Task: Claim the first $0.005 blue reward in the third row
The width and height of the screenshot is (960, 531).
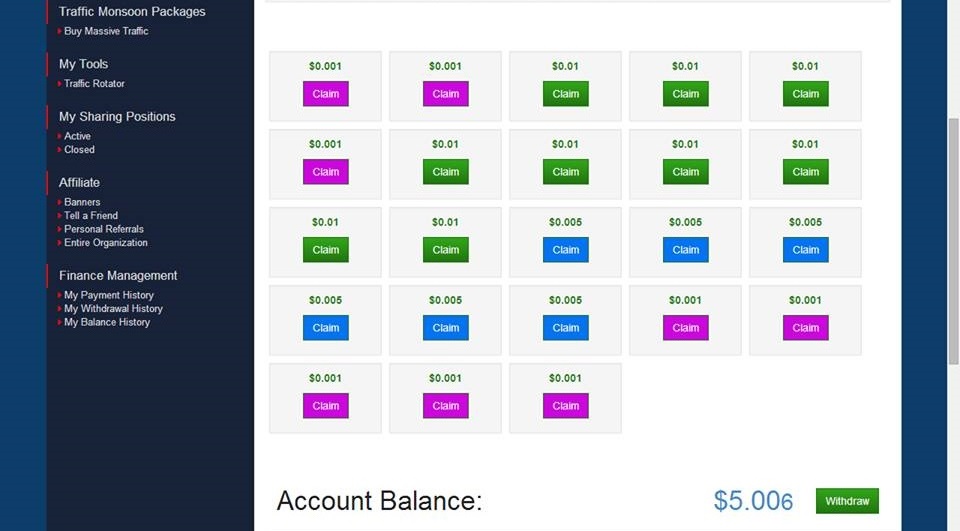Action: coord(566,250)
